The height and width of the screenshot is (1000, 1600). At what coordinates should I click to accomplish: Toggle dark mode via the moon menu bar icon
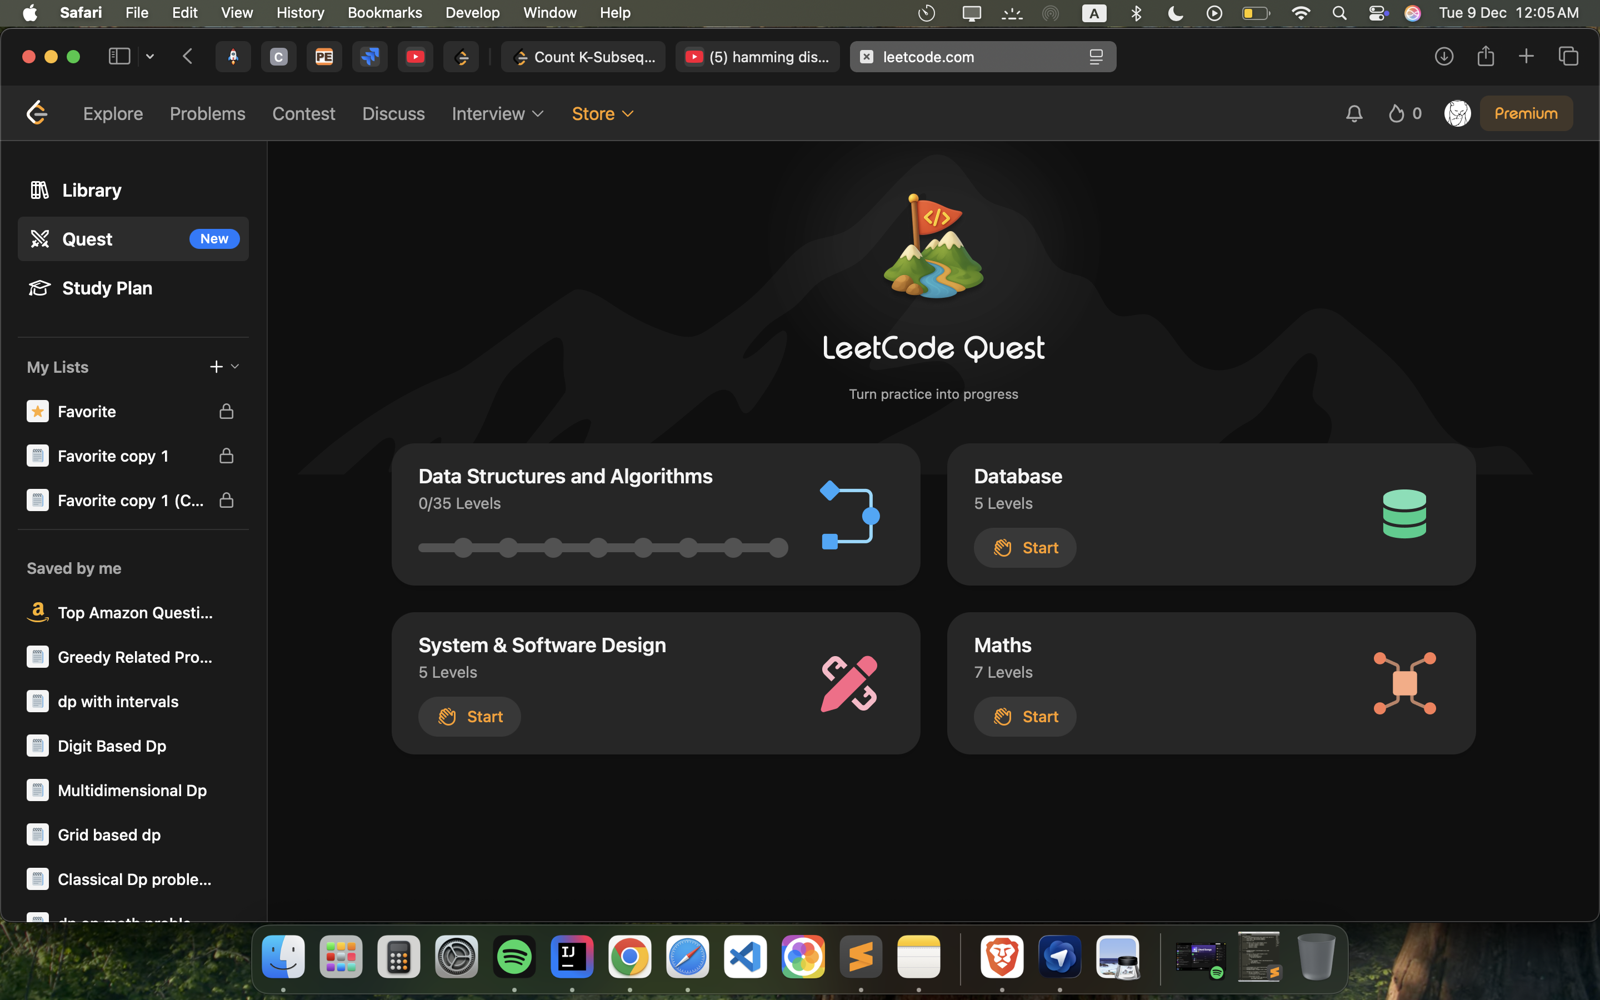coord(1175,13)
